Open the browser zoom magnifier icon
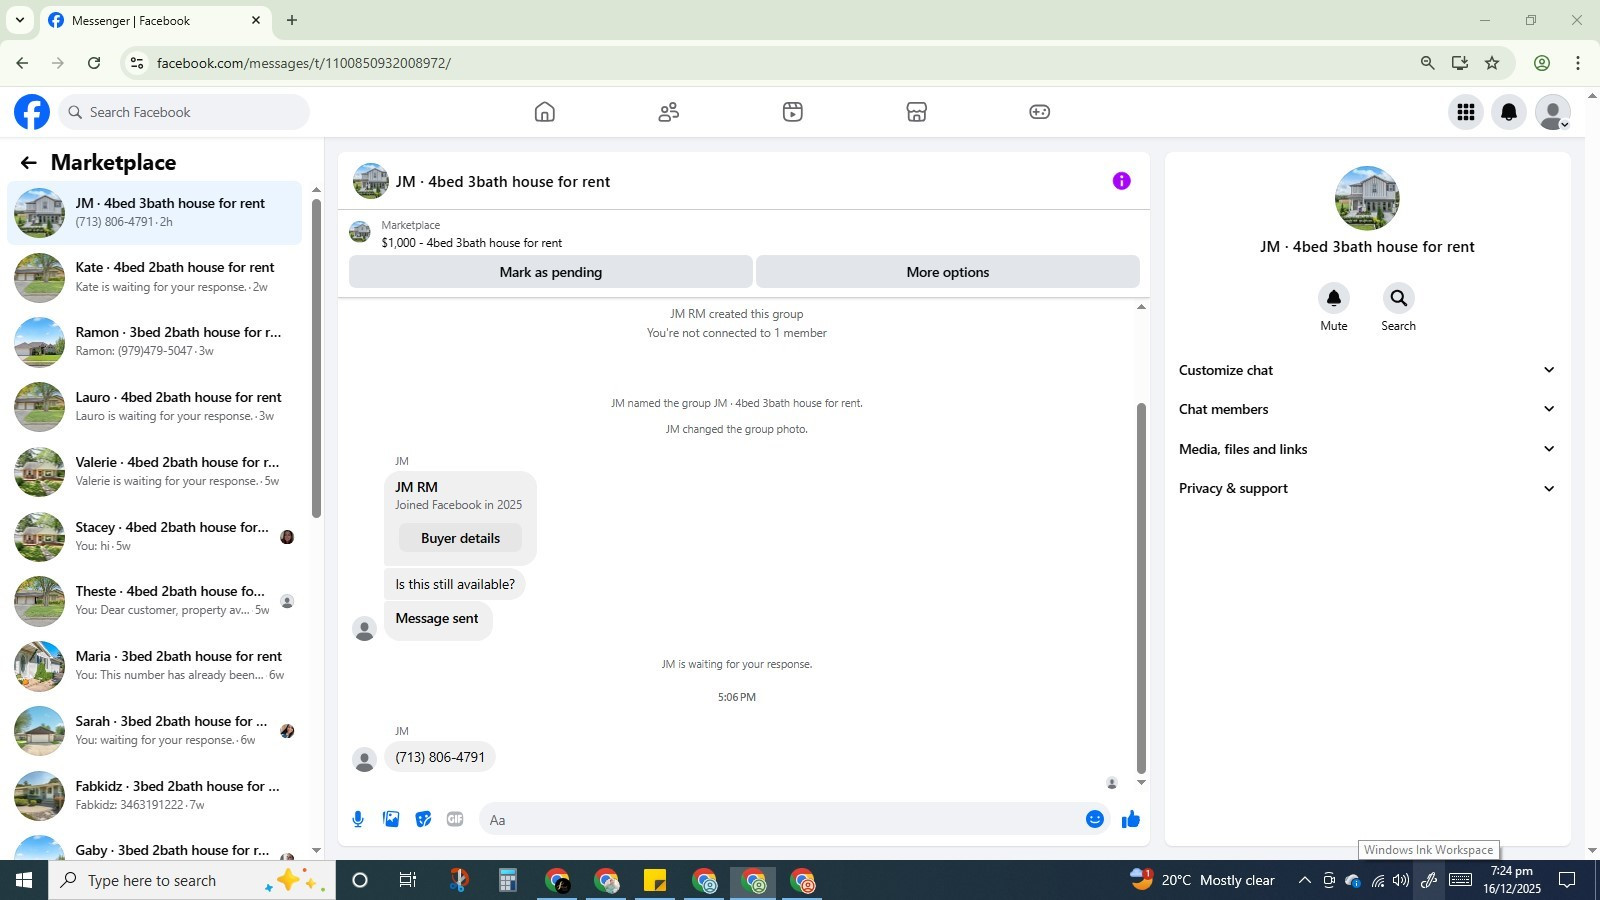 (x=1428, y=63)
